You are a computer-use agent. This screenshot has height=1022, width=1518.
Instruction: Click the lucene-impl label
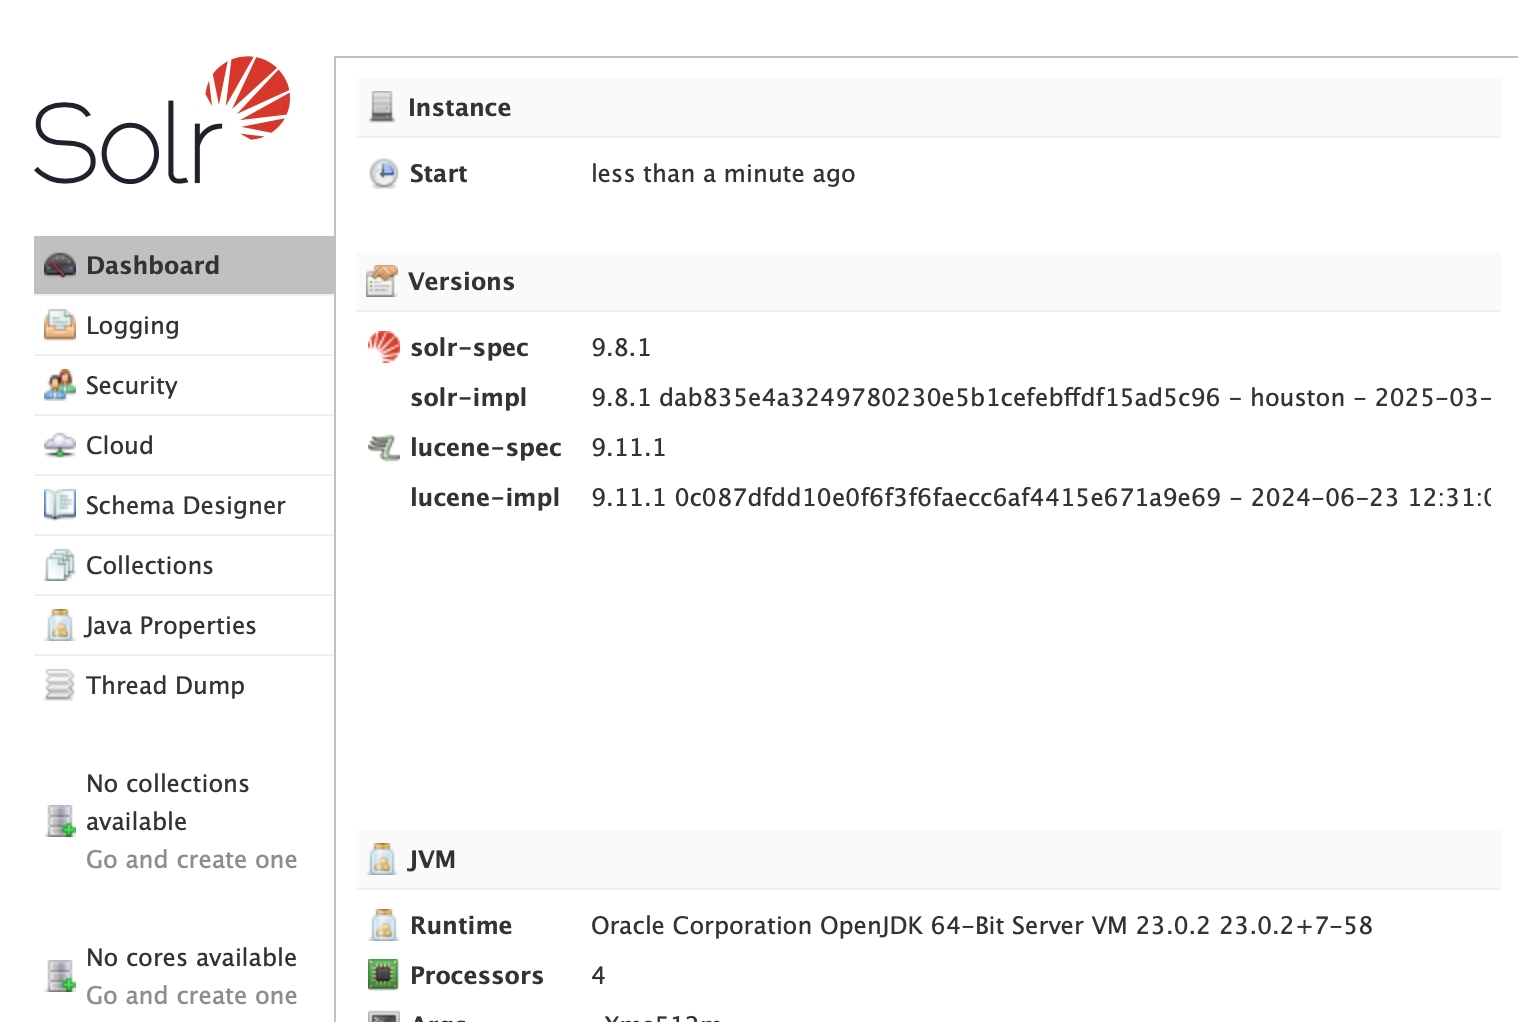[485, 498]
